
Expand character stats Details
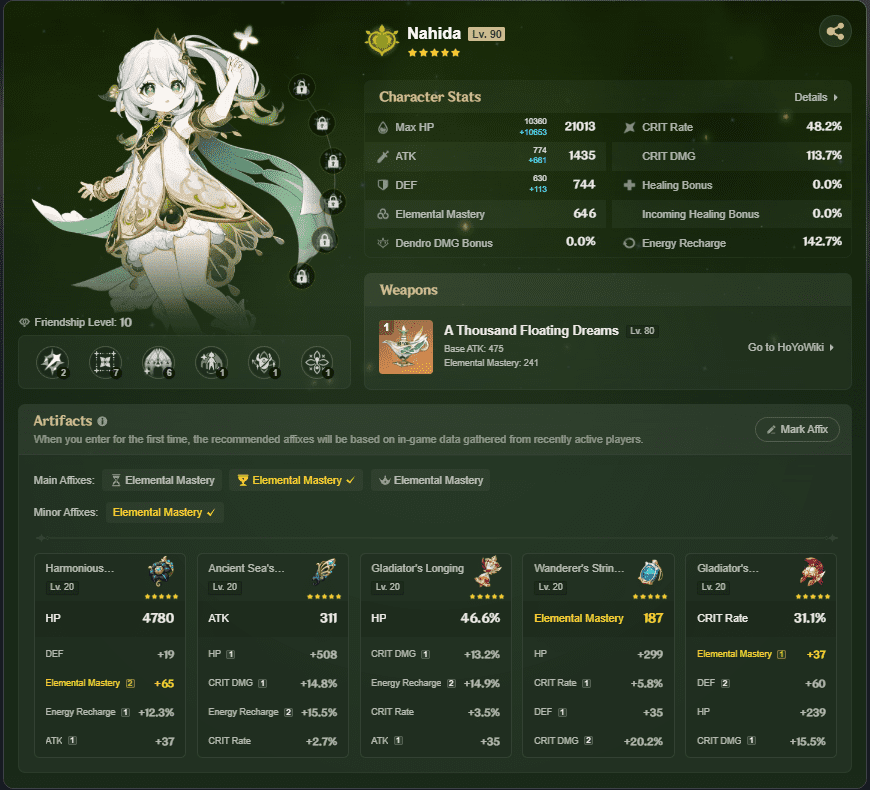click(x=815, y=97)
